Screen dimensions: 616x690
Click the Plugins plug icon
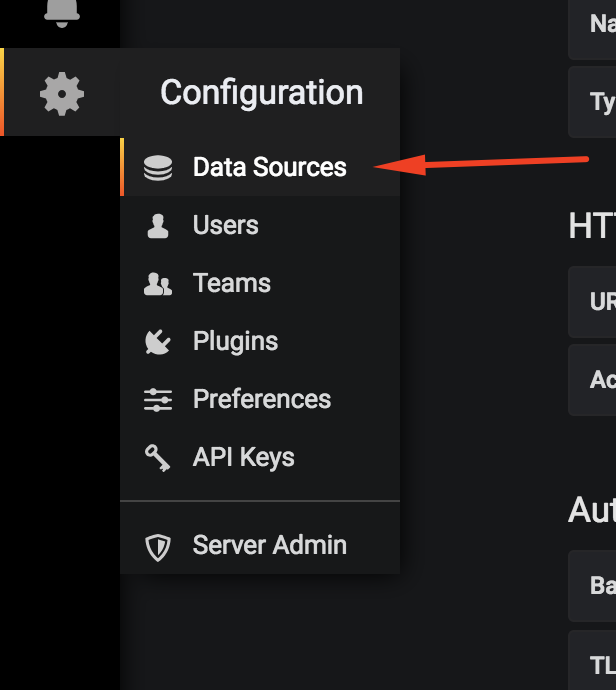[x=157, y=342]
